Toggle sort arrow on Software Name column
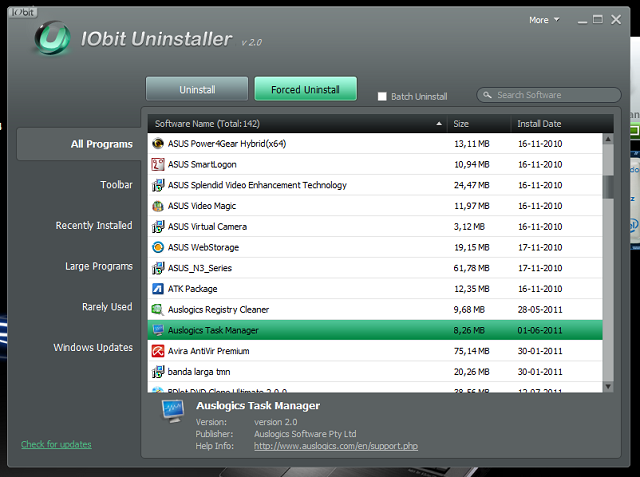 coord(439,124)
